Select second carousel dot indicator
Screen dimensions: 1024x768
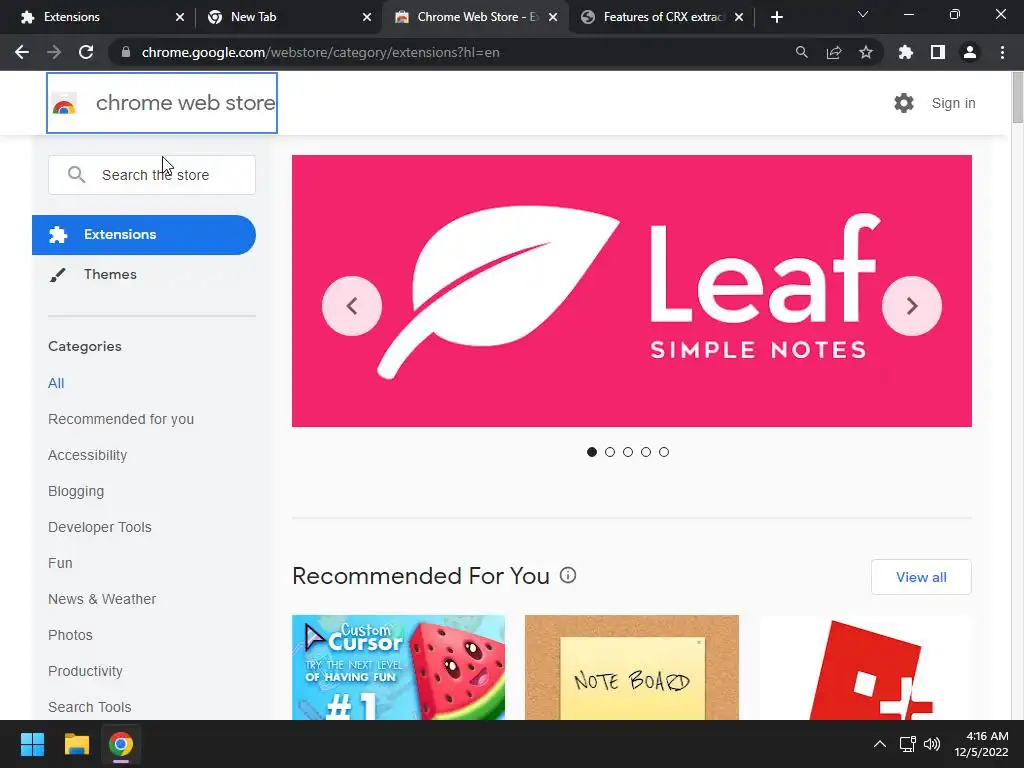pyautogui.click(x=610, y=452)
